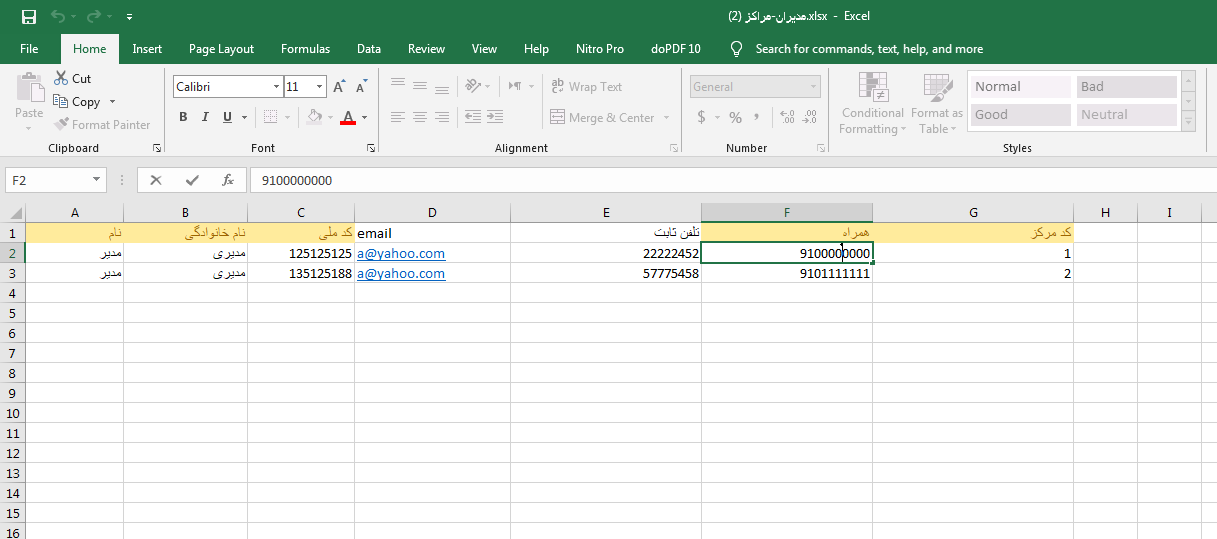This screenshot has height=539, width=1217.
Task: Open the font size dropdown
Action: tap(319, 87)
